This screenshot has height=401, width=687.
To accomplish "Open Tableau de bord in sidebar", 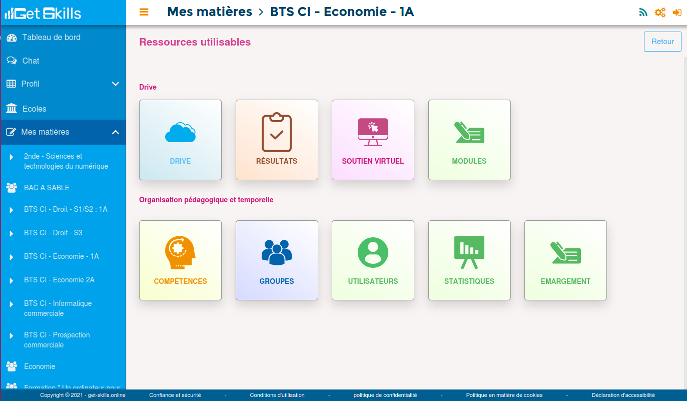I will [x=50, y=37].
